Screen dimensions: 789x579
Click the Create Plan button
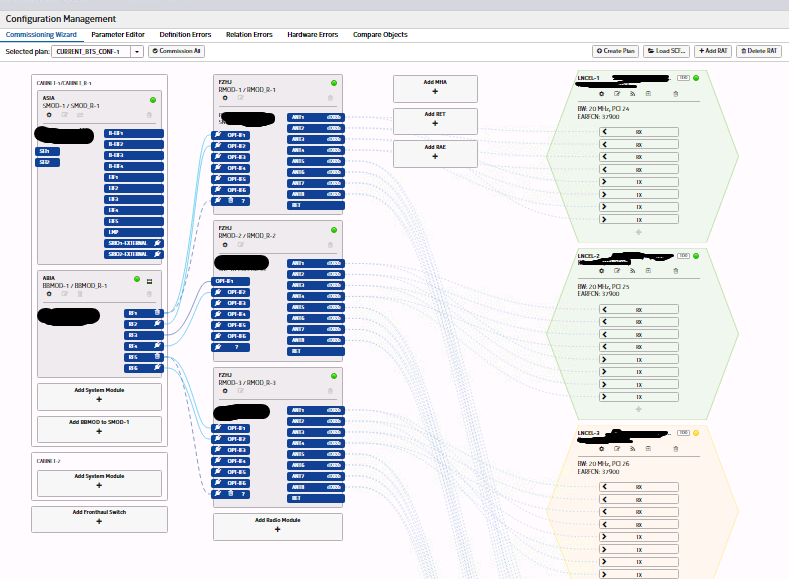pyautogui.click(x=615, y=51)
